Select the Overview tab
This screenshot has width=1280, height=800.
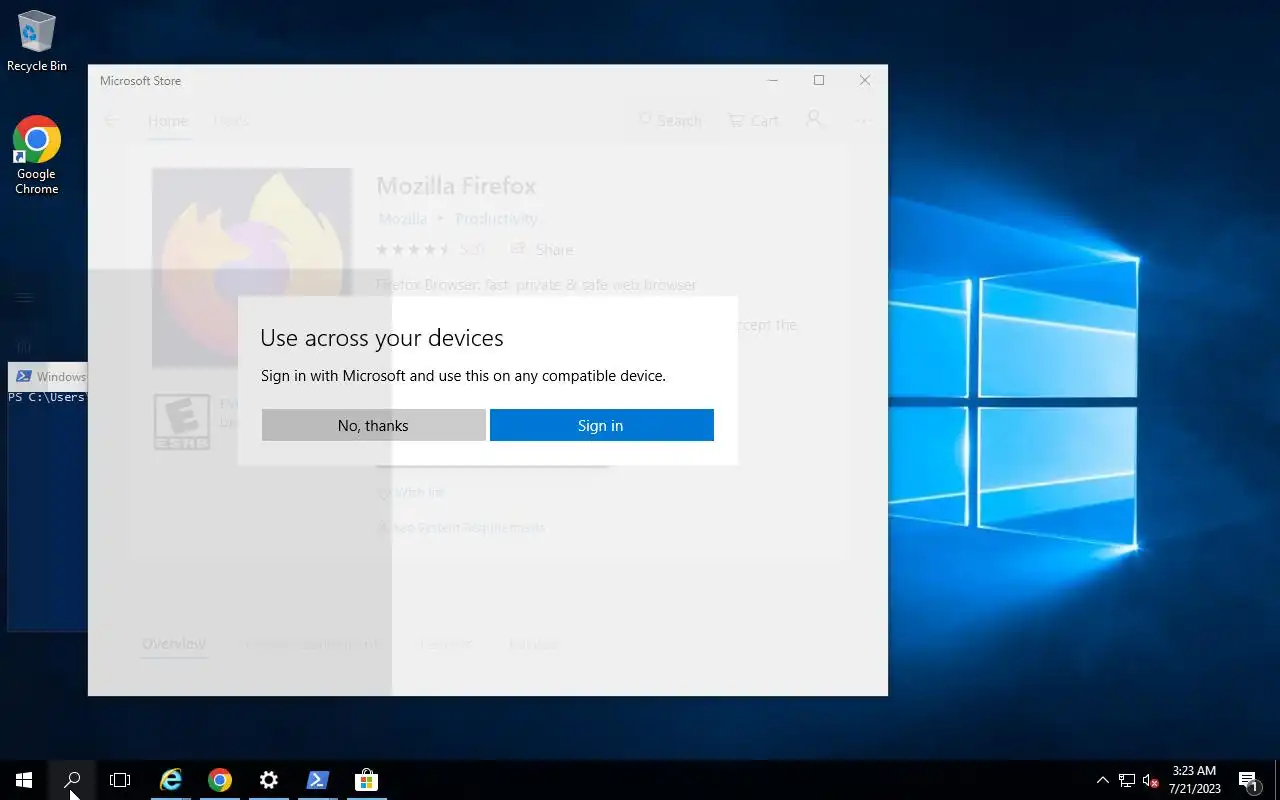coord(174,643)
